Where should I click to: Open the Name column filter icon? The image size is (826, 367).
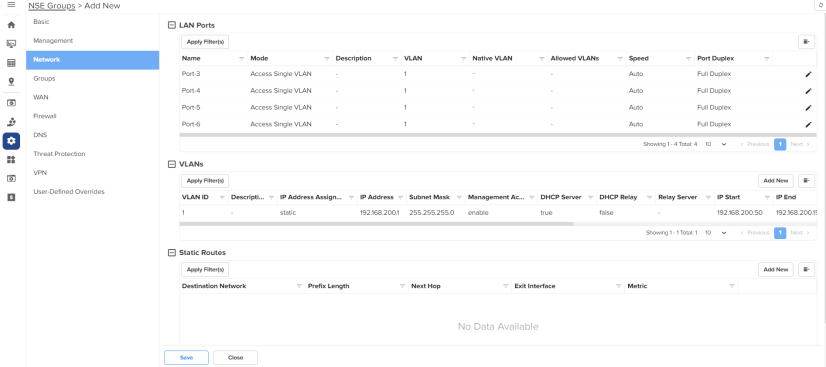click(242, 58)
